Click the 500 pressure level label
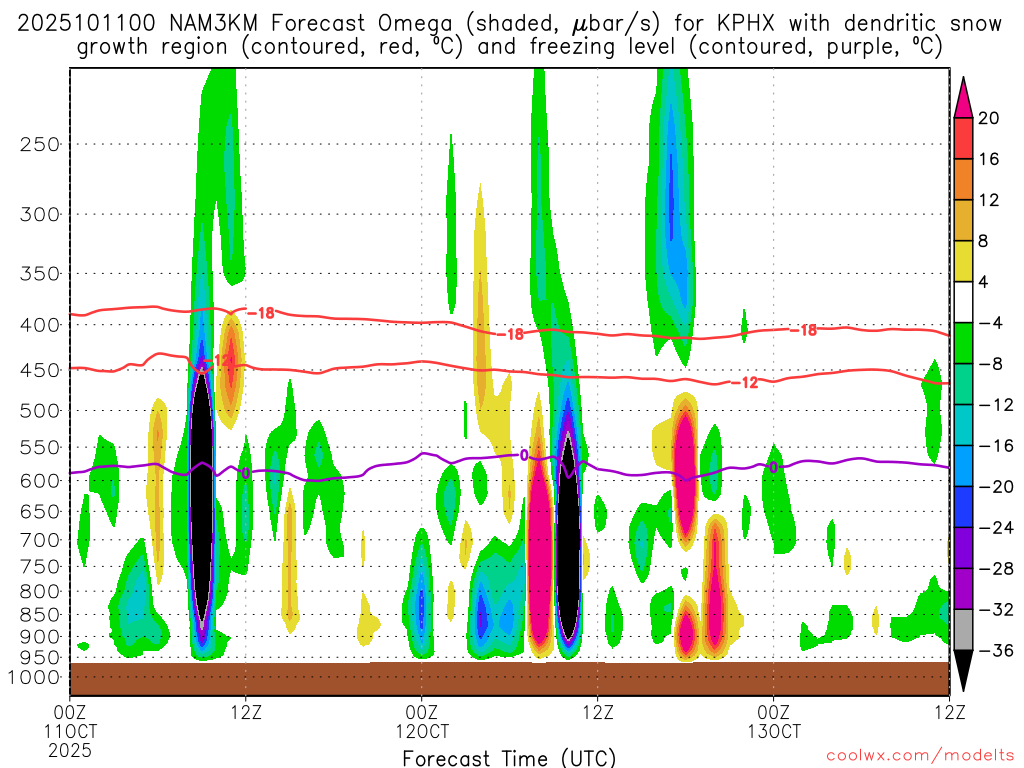Screen dimensions: 1024x768 click(x=40, y=411)
